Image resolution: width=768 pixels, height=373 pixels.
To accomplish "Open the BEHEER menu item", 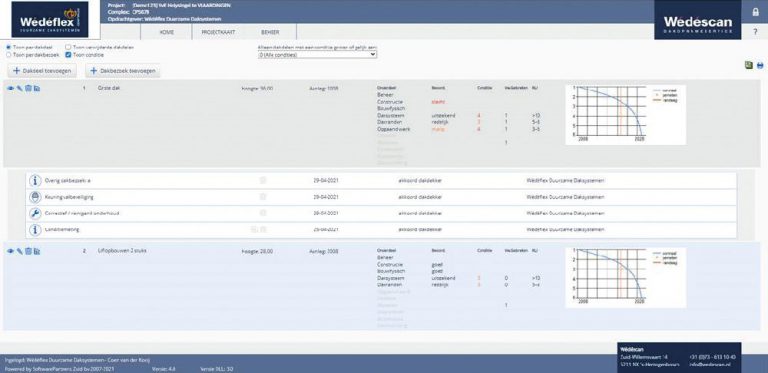I will (270, 32).
